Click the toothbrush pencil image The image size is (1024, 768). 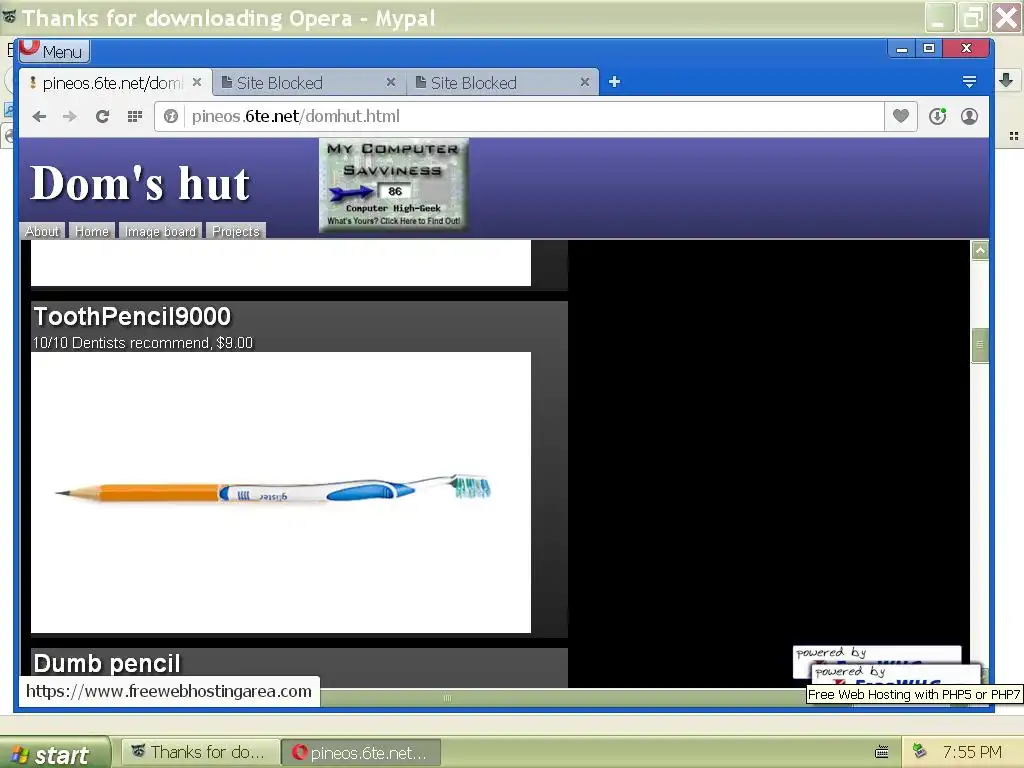click(281, 492)
